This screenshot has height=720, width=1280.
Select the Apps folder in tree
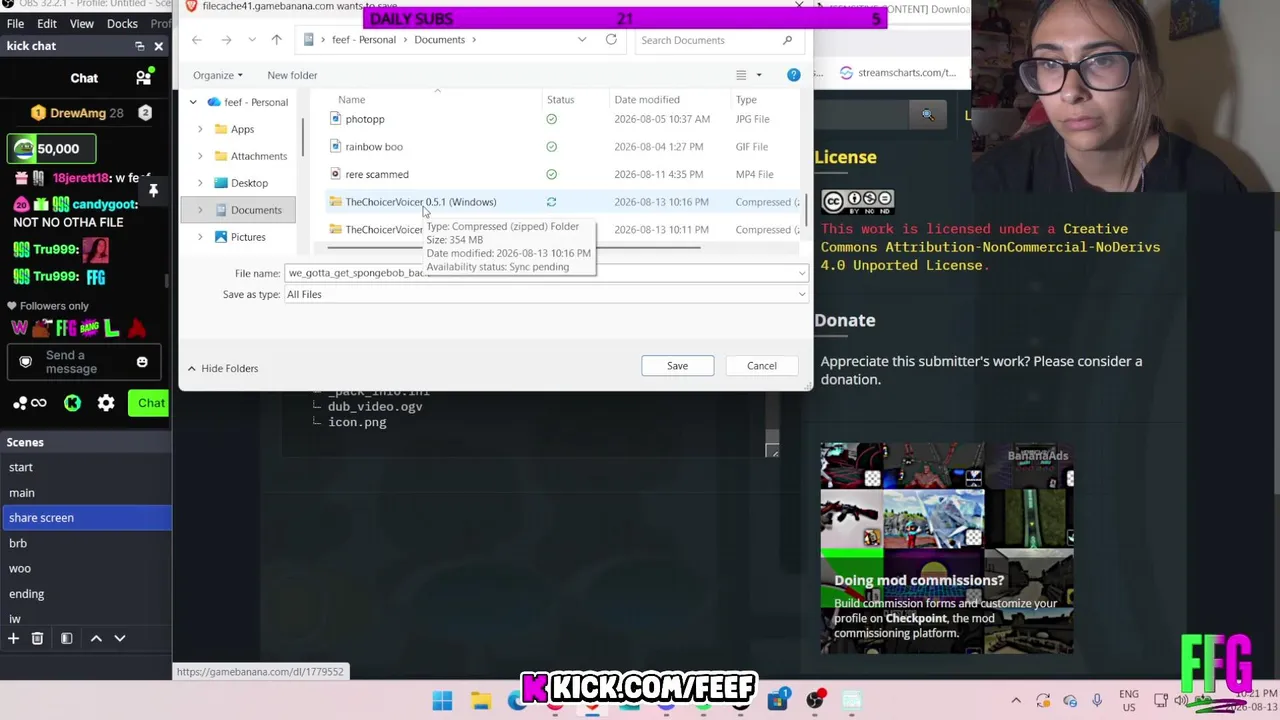pos(242,129)
